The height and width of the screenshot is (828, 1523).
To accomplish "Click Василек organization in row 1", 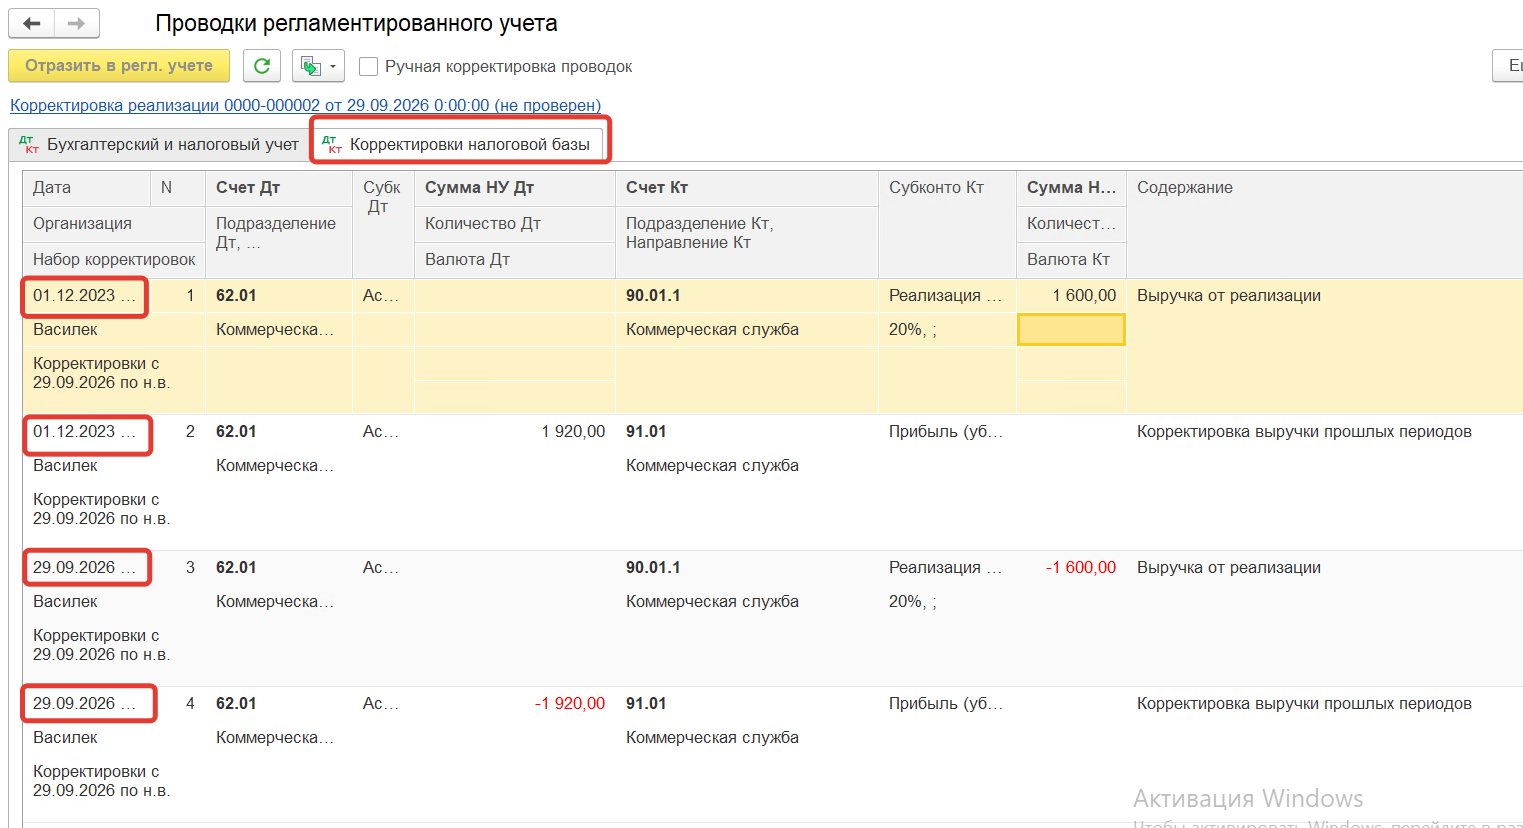I will (65, 329).
